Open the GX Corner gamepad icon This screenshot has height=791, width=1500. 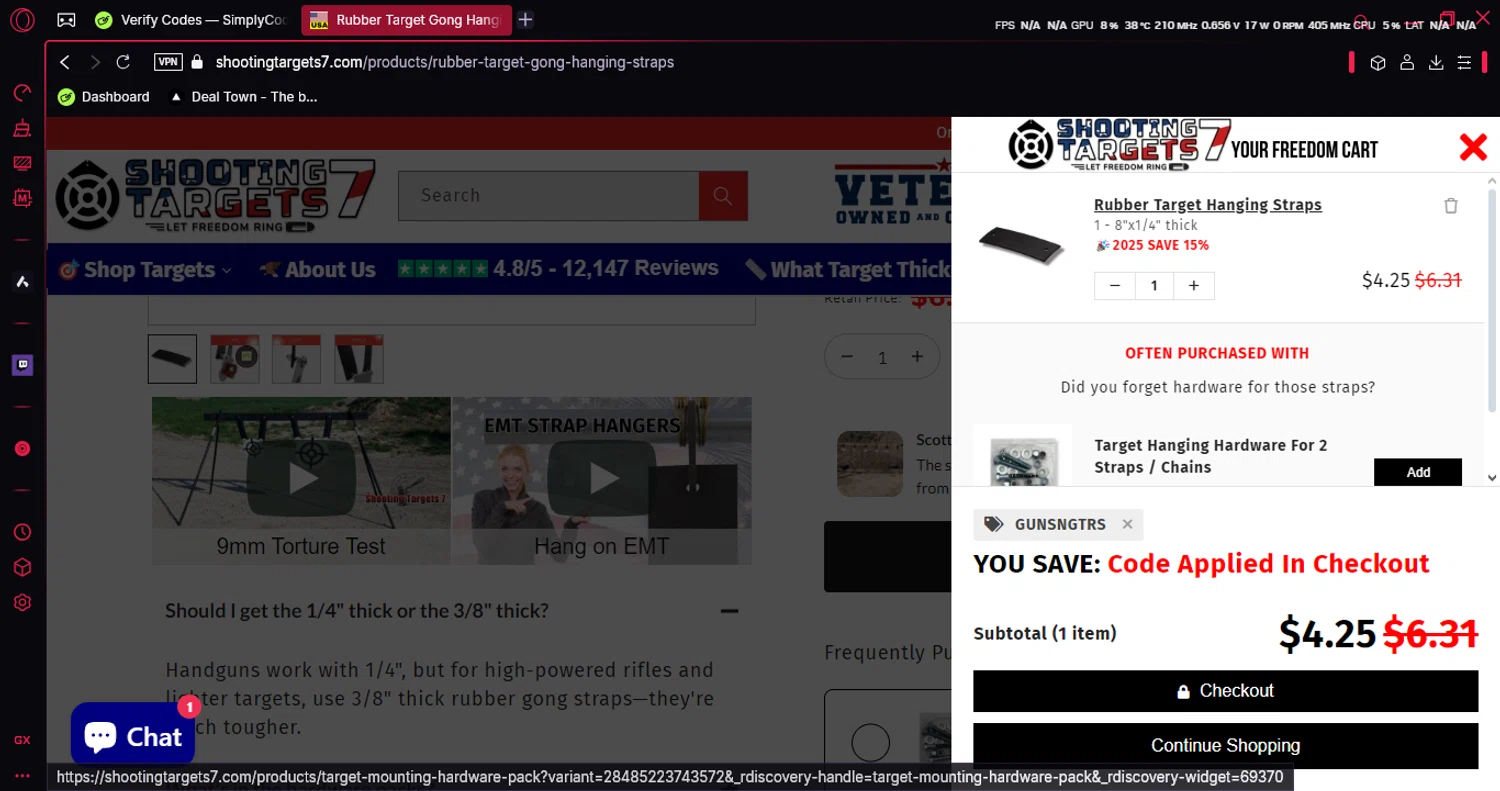pyautogui.click(x=65, y=19)
